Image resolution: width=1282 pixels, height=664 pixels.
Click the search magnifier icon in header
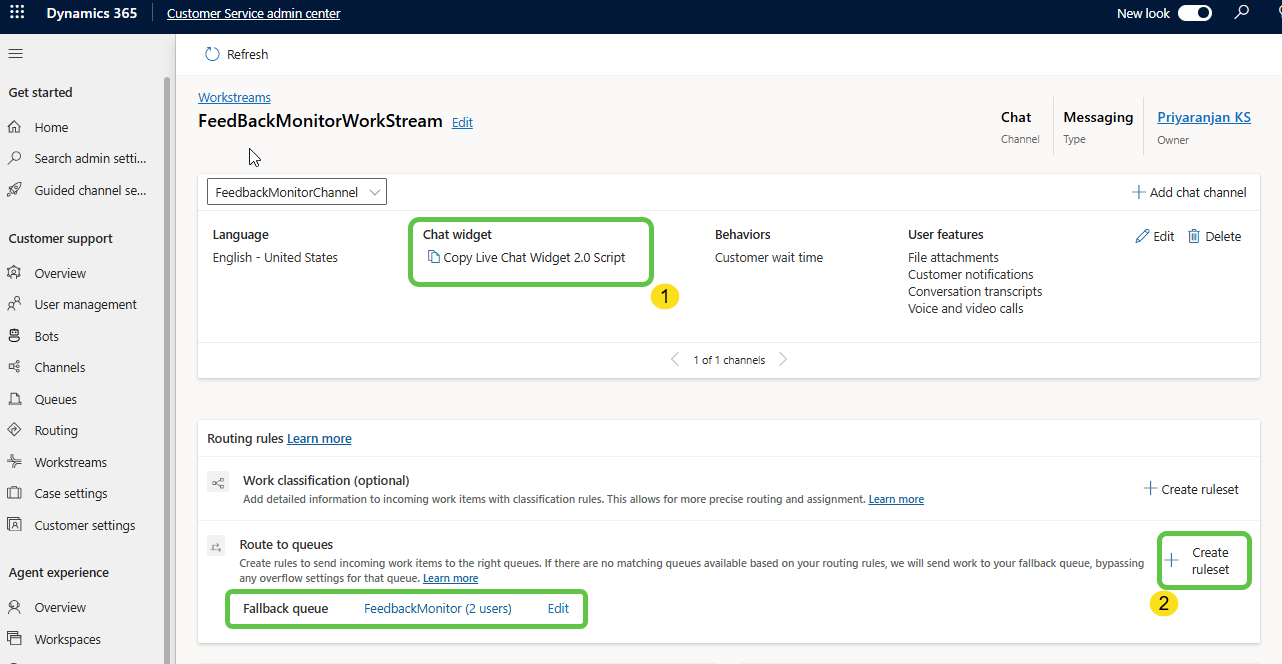(x=1242, y=13)
